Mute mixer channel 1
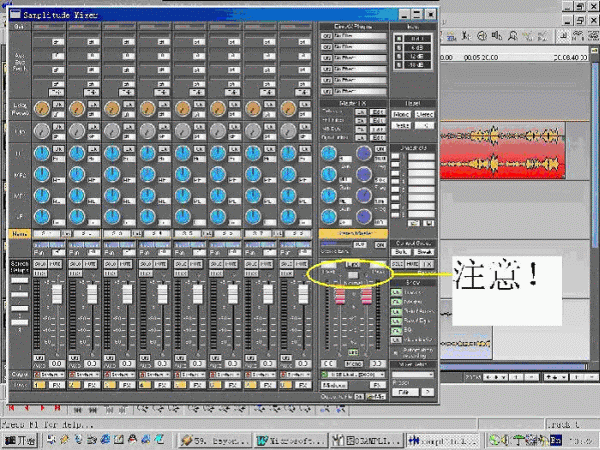The width and height of the screenshot is (600, 450). [x=55, y=264]
